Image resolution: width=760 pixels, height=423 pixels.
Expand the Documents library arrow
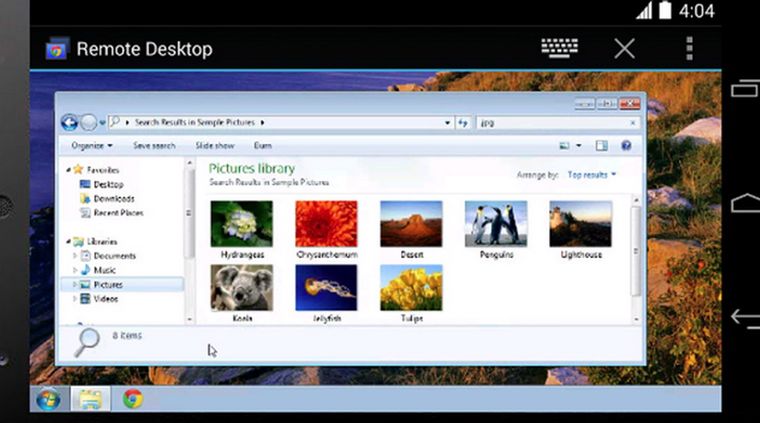(x=75, y=255)
